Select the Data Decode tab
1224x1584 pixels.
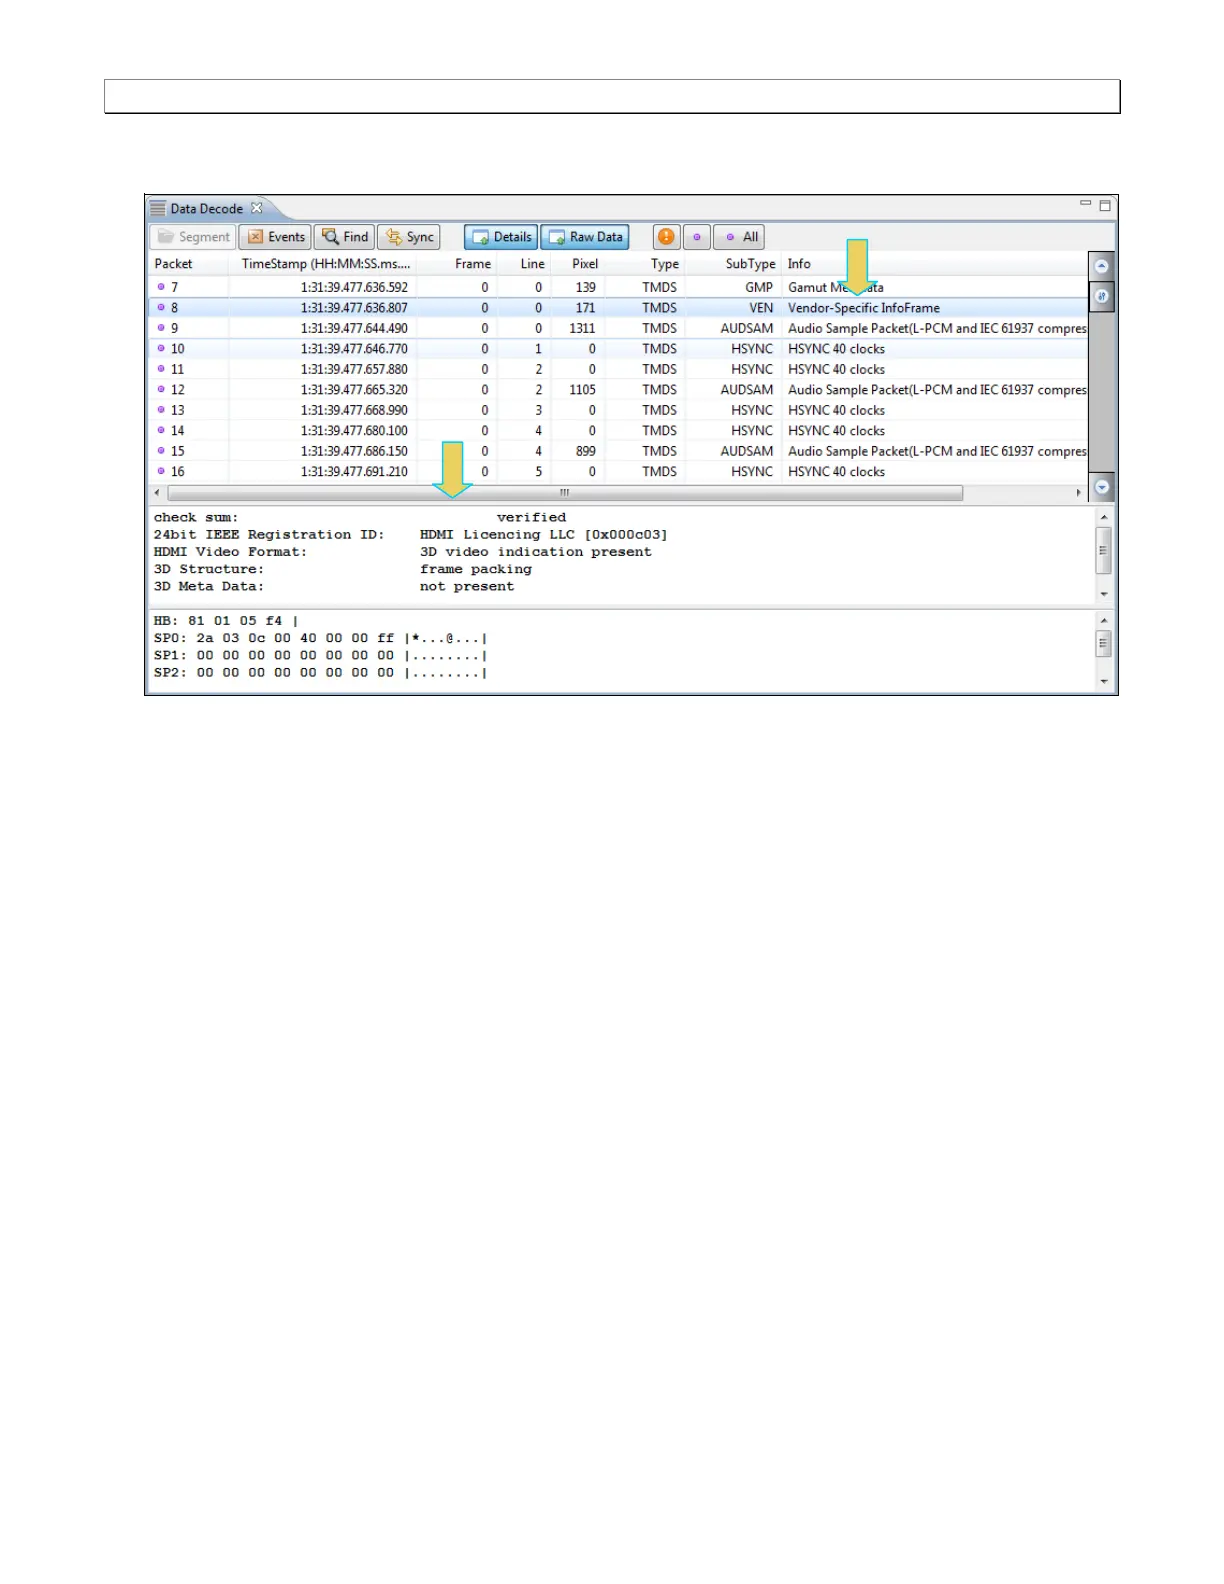[x=206, y=209]
